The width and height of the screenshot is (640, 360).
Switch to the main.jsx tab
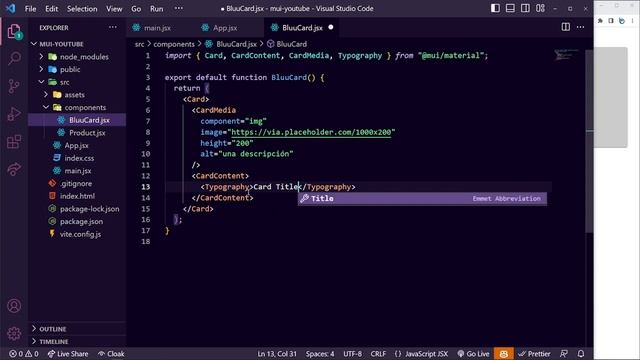(157, 28)
